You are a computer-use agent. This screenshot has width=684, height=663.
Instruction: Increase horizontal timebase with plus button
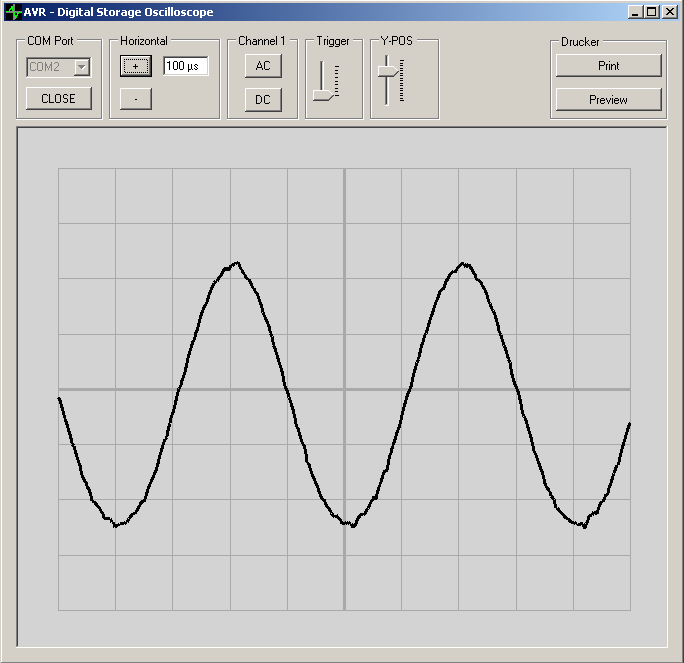[136, 66]
